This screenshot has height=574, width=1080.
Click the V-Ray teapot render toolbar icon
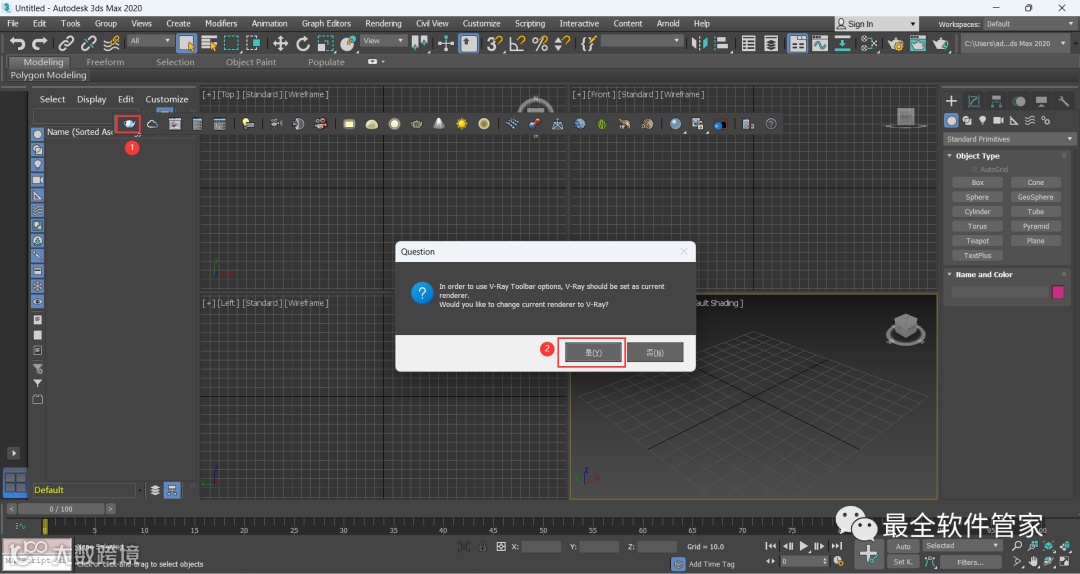click(129, 124)
